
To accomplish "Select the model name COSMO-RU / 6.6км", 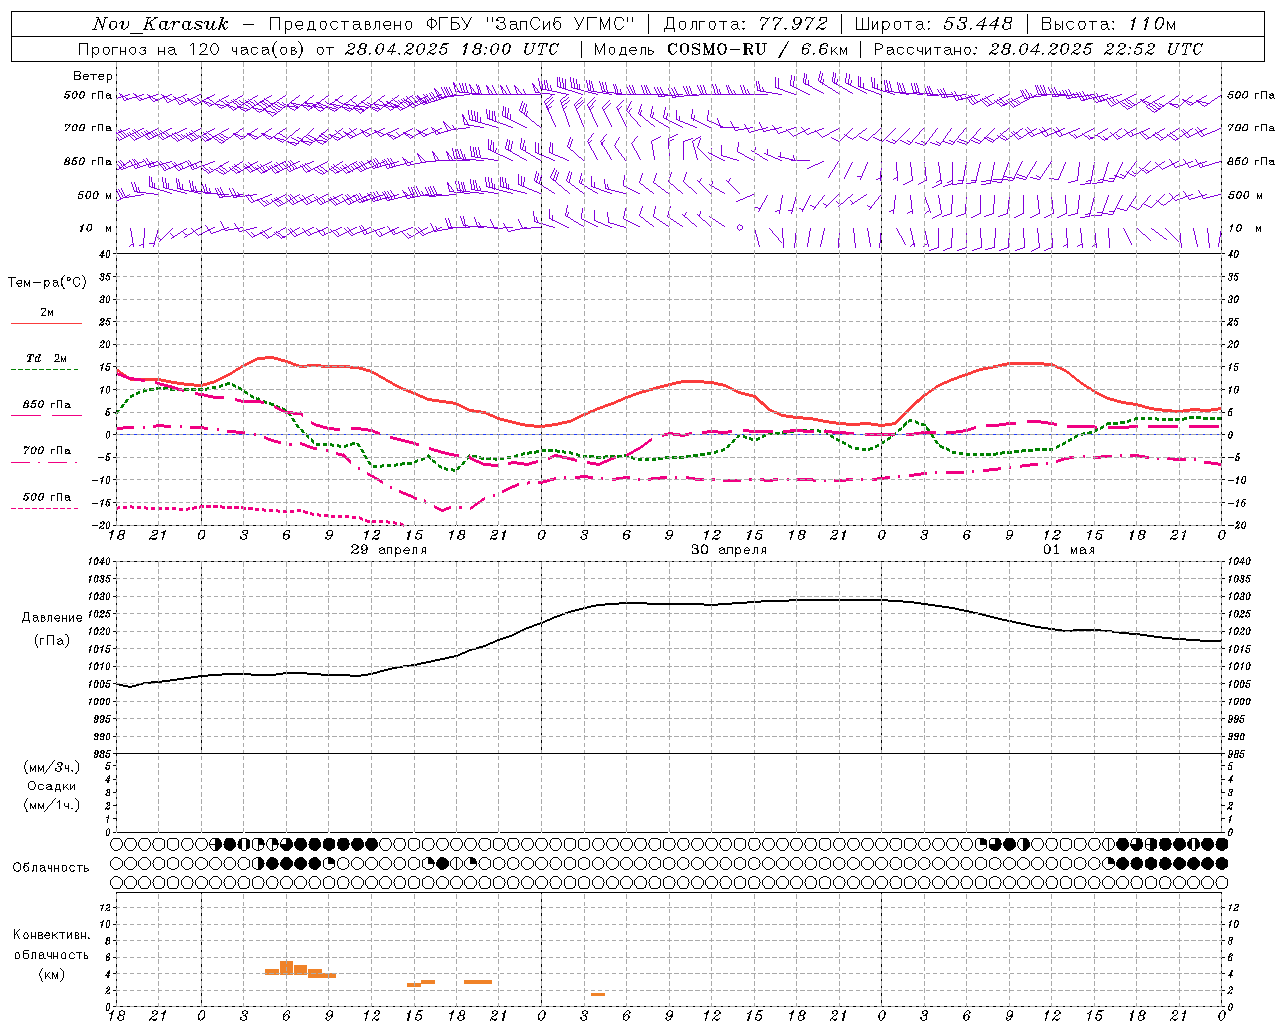I will coord(757,49).
